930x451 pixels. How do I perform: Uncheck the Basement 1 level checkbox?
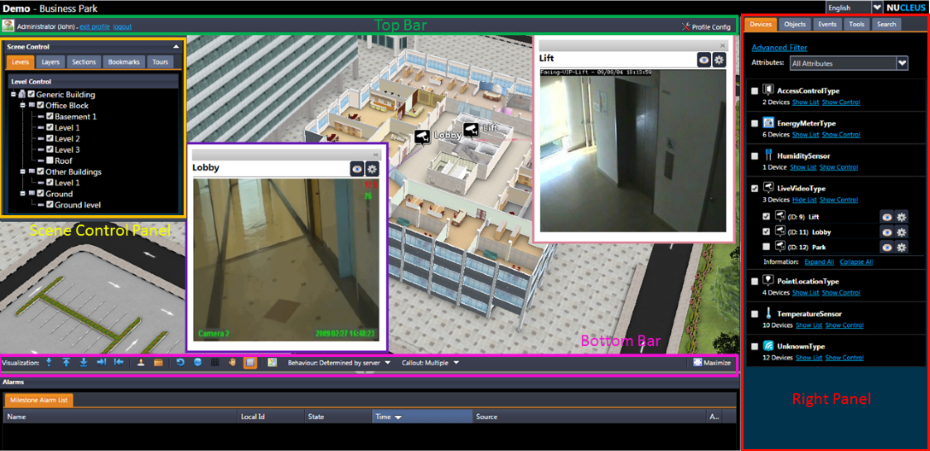point(50,116)
